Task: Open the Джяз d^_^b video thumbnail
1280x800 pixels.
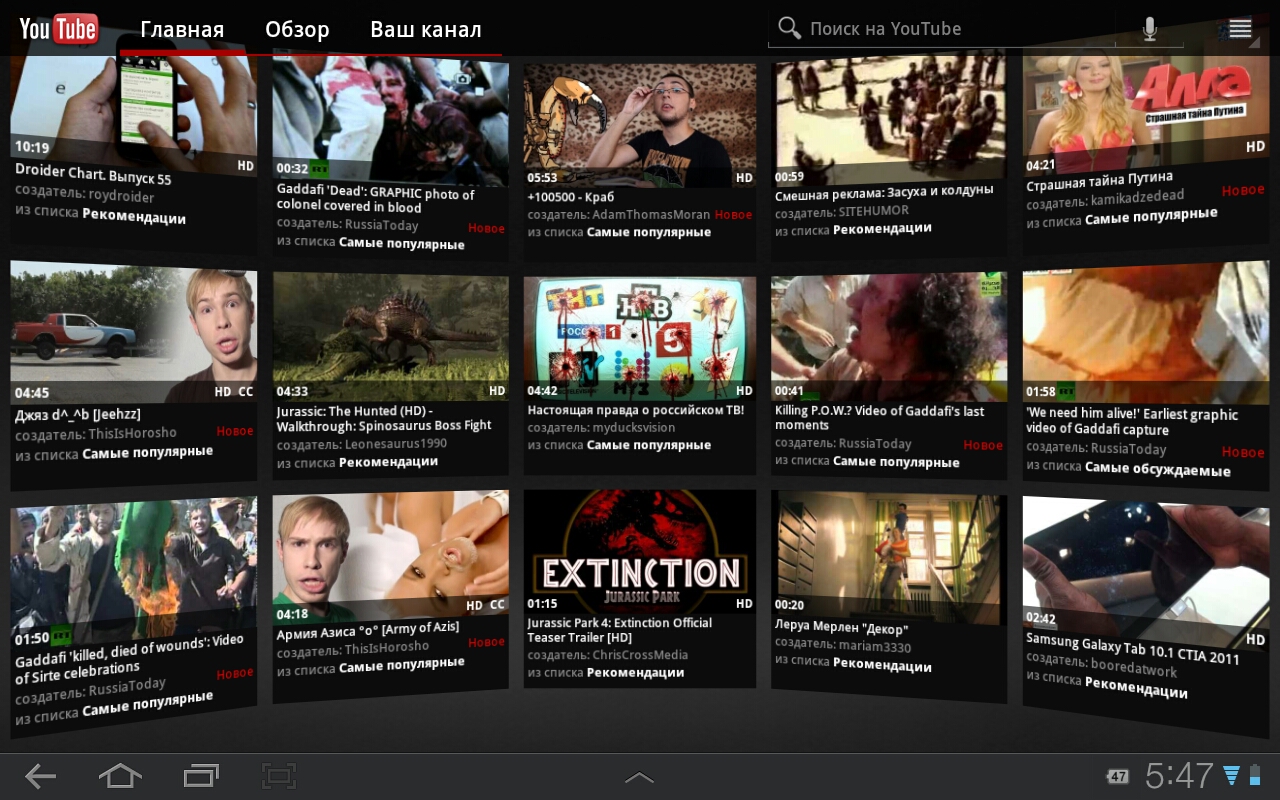Action: tap(133, 333)
